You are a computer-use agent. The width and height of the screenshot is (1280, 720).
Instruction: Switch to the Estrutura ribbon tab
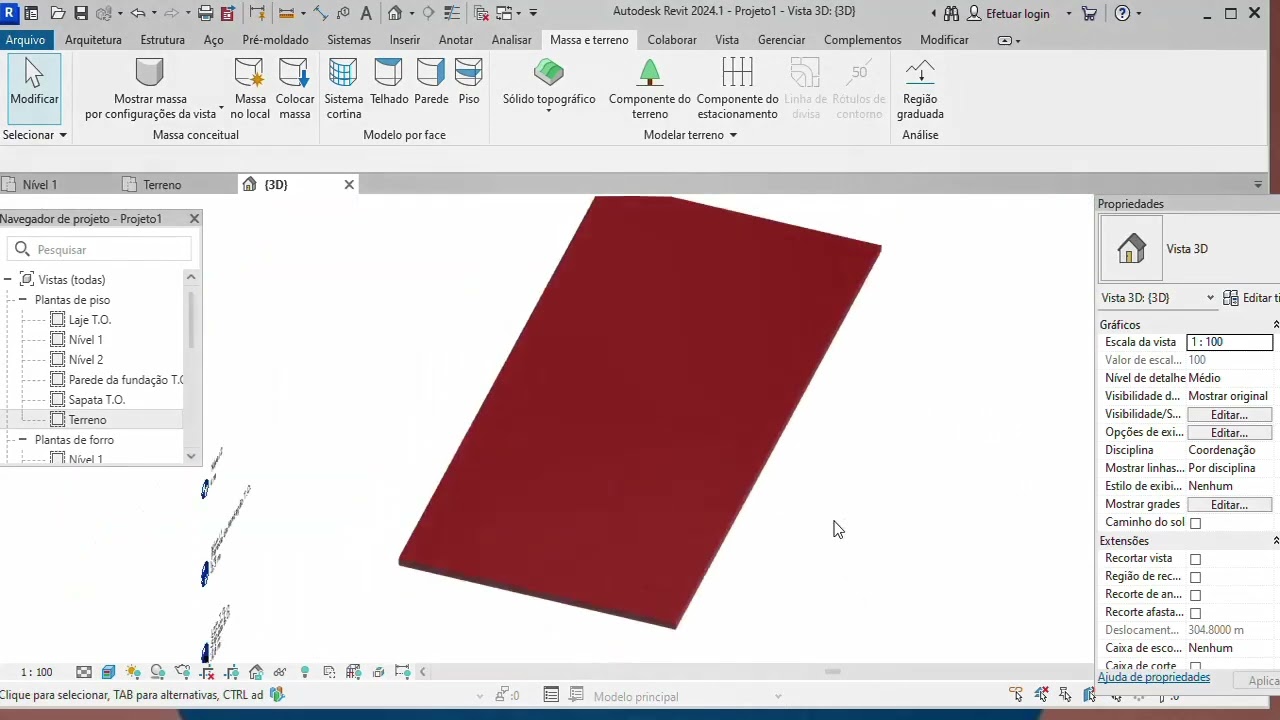[x=163, y=40]
